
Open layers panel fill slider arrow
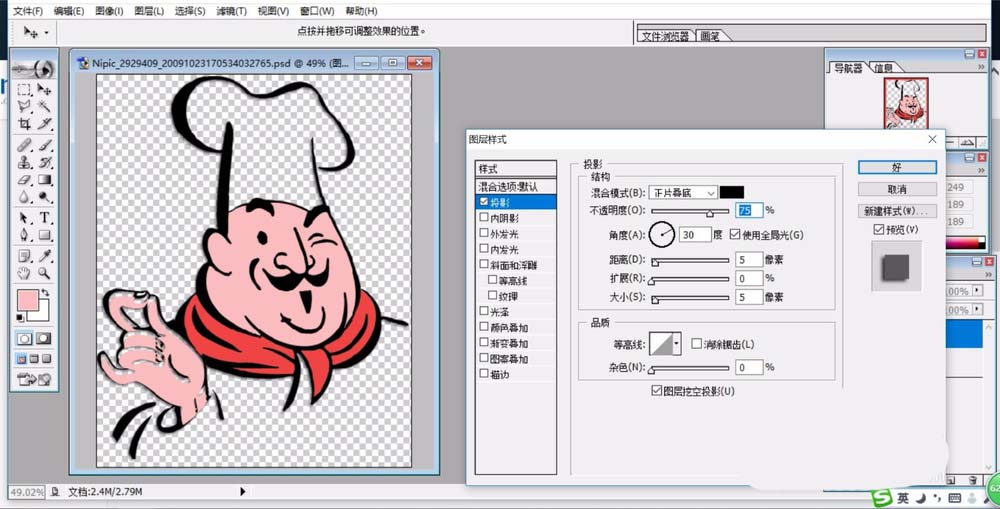[x=978, y=309]
